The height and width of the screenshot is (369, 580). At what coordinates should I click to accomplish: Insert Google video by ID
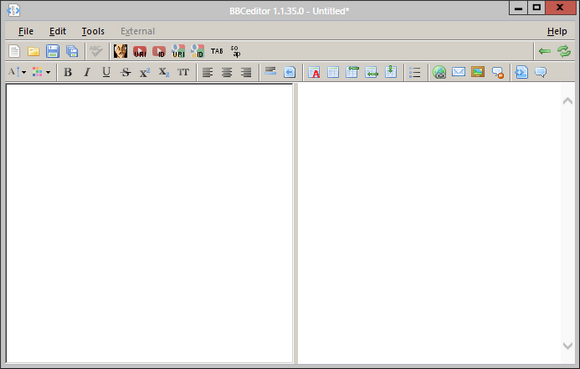pyautogui.click(x=198, y=51)
